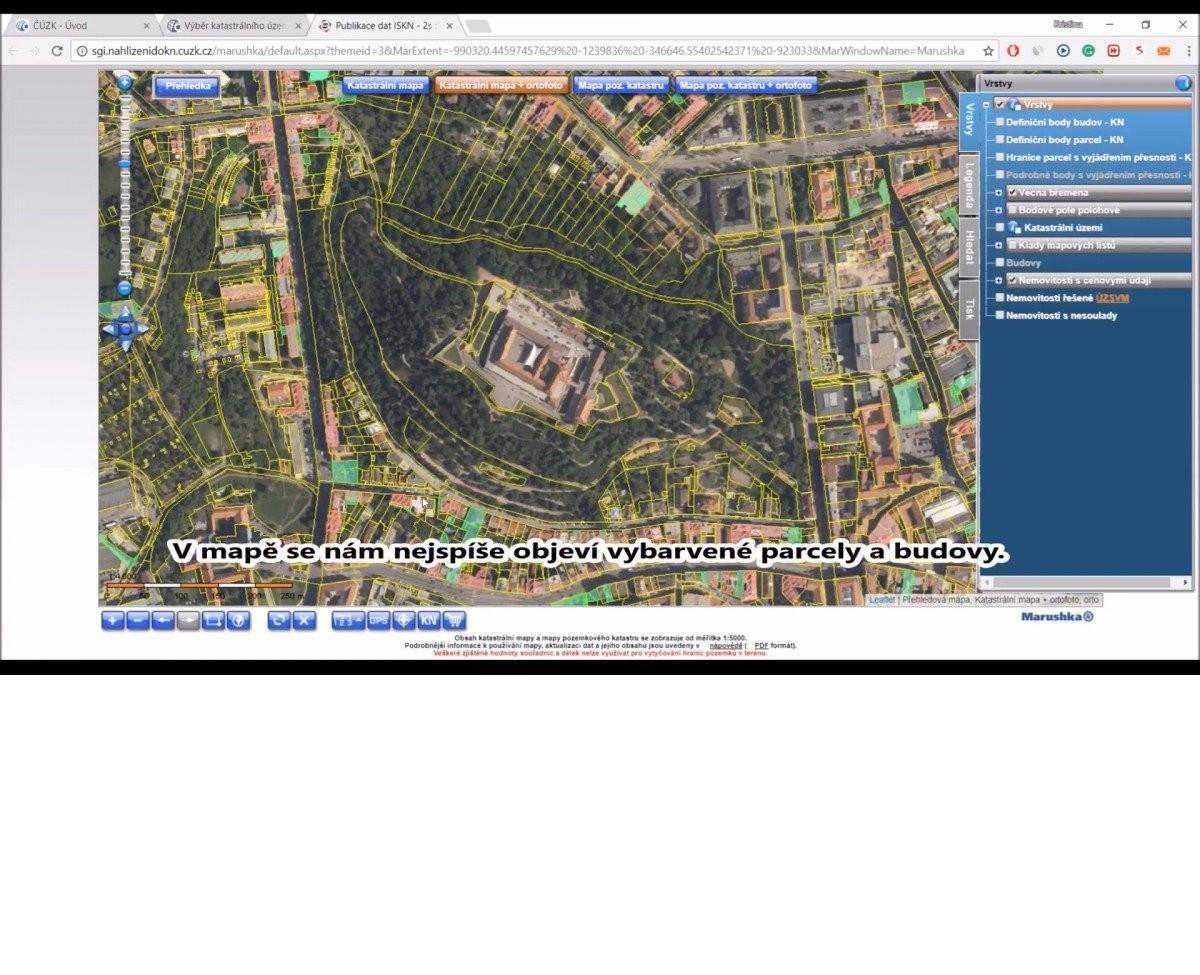
Task: Open the Chrome menu with three dots
Action: [x=1188, y=51]
